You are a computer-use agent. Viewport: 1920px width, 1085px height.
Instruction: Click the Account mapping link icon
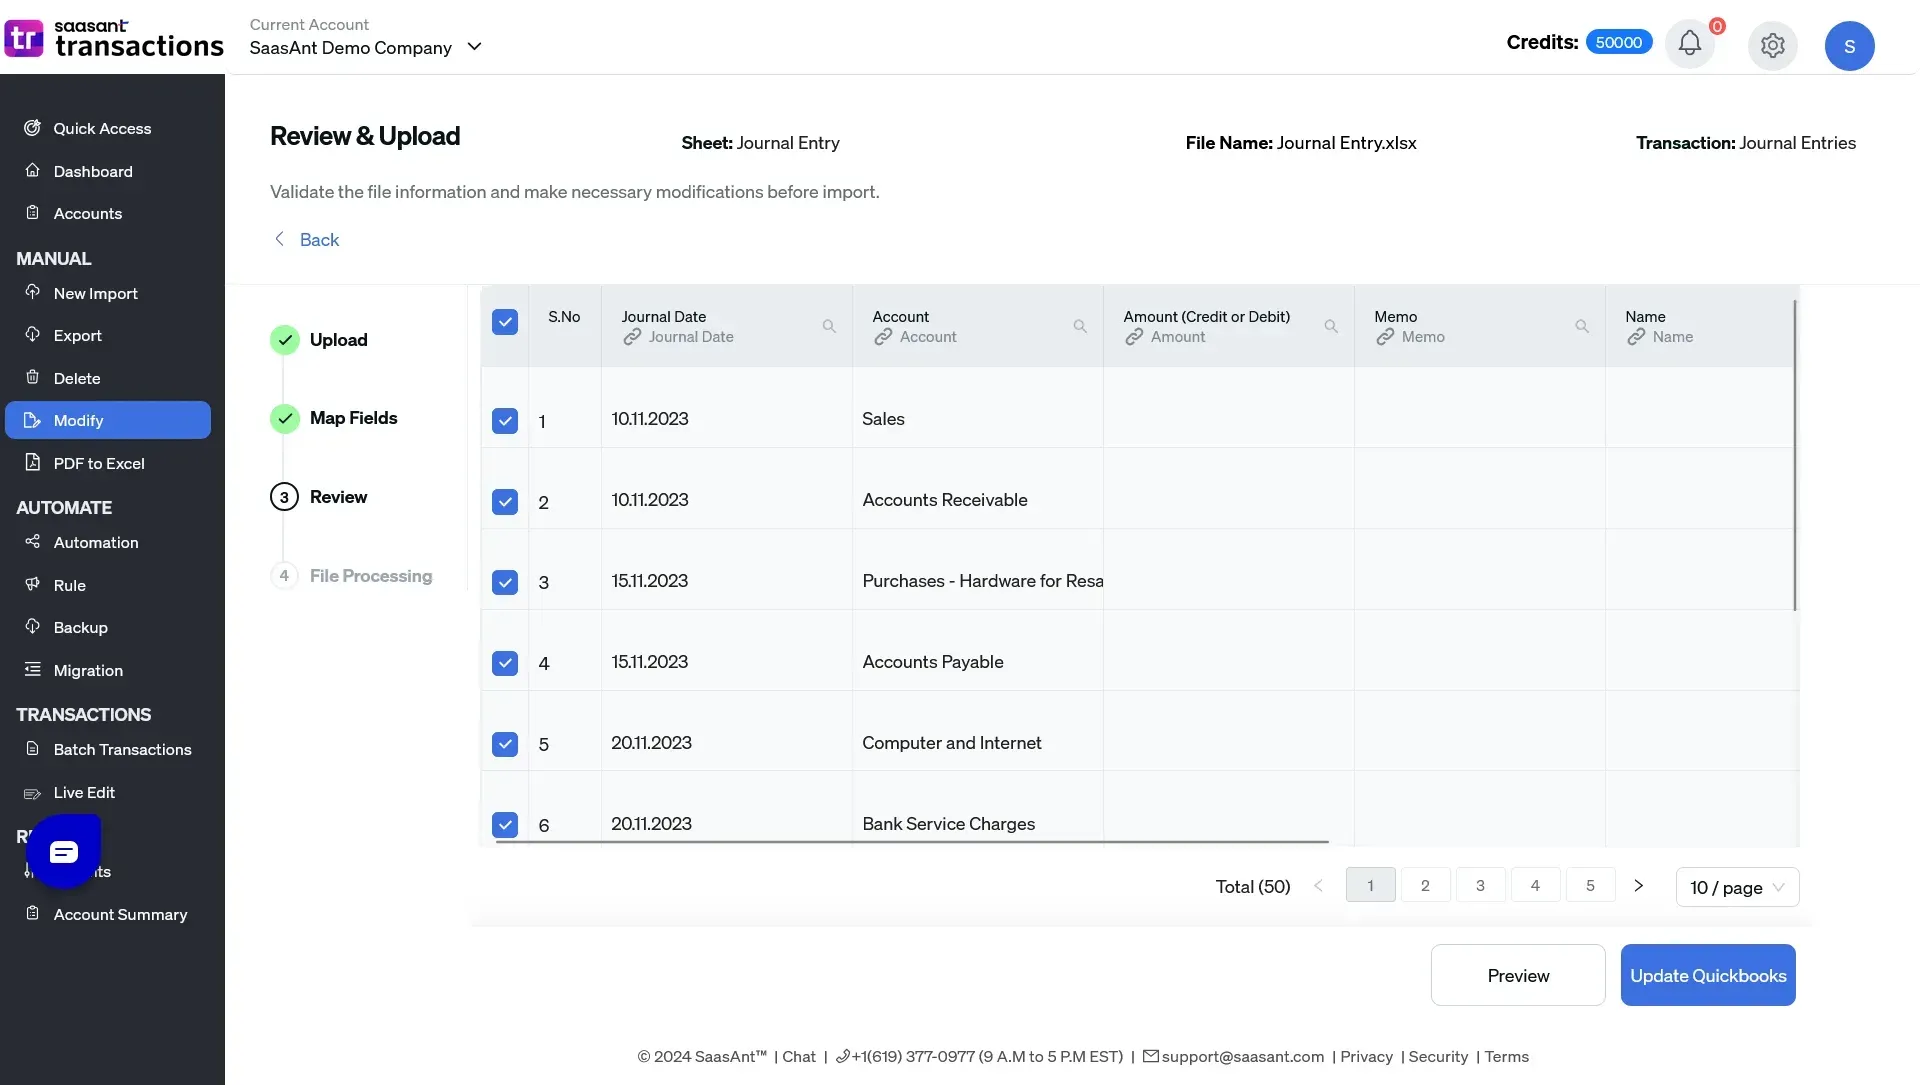(883, 337)
